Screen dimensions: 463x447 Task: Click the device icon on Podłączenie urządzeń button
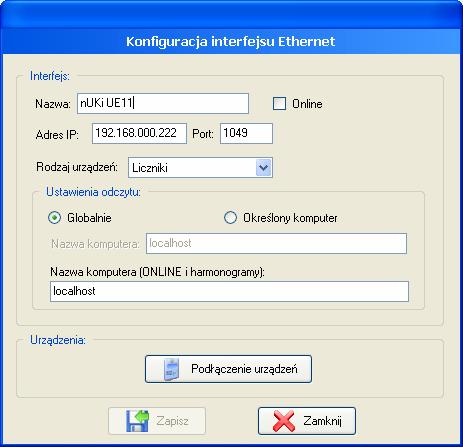pyautogui.click(x=172, y=369)
